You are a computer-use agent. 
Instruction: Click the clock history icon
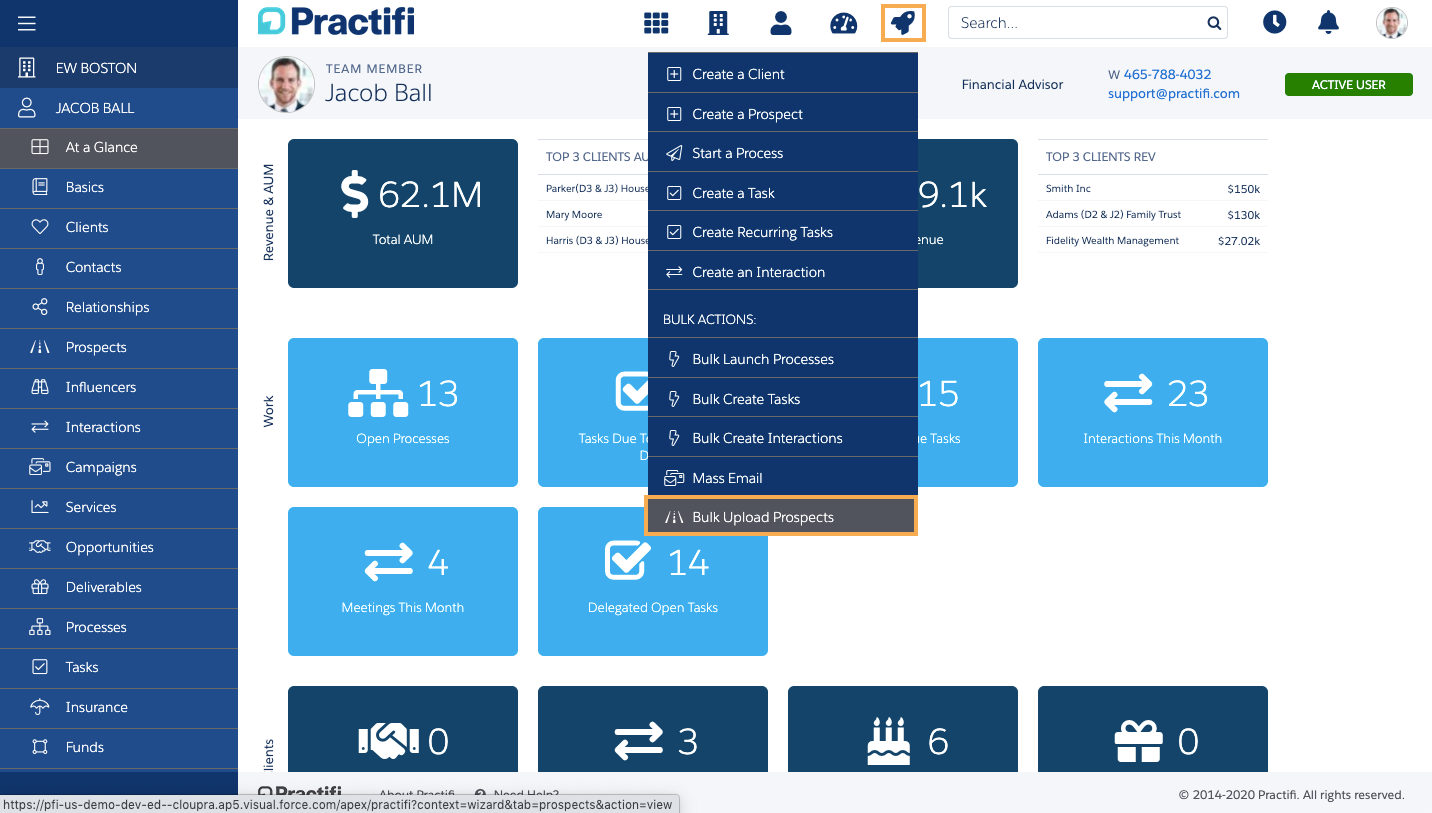point(1274,22)
